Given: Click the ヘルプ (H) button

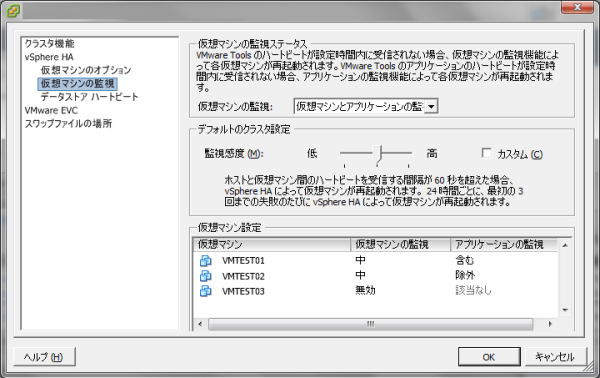Looking at the screenshot, I should click(44, 357).
